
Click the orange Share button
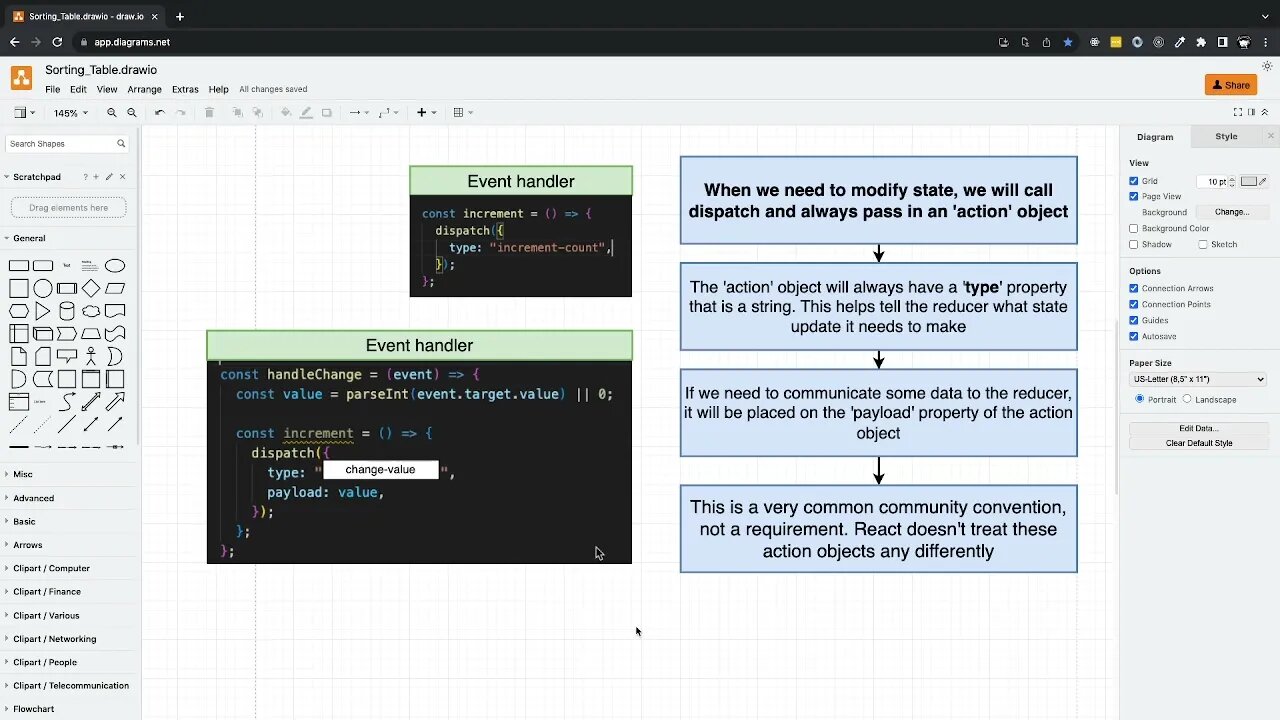coord(1231,85)
